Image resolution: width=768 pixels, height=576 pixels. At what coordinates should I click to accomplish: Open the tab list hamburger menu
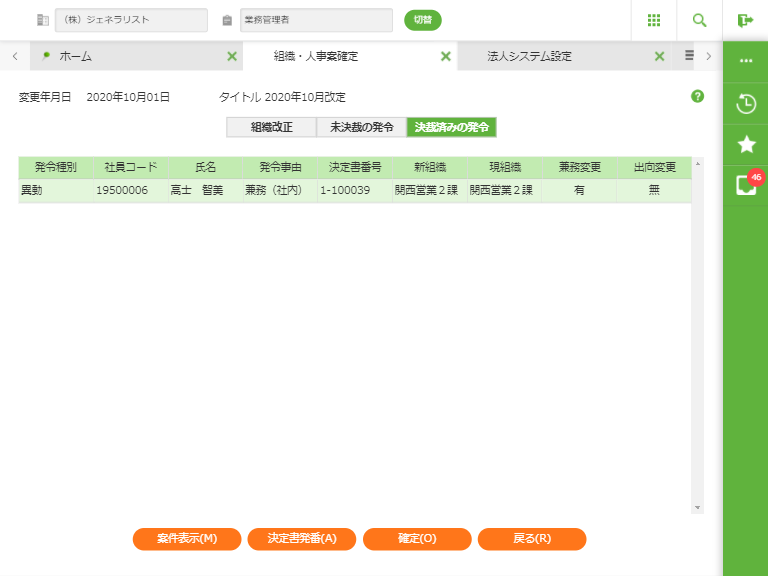click(689, 56)
